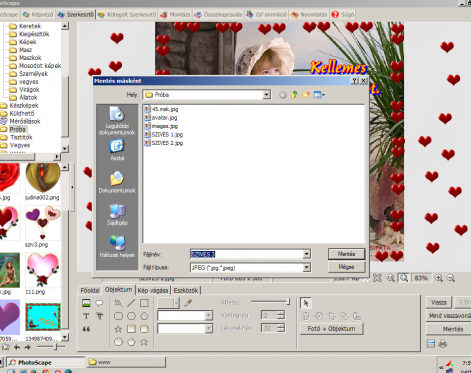Go to Asztal in the places bar

pyautogui.click(x=117, y=150)
